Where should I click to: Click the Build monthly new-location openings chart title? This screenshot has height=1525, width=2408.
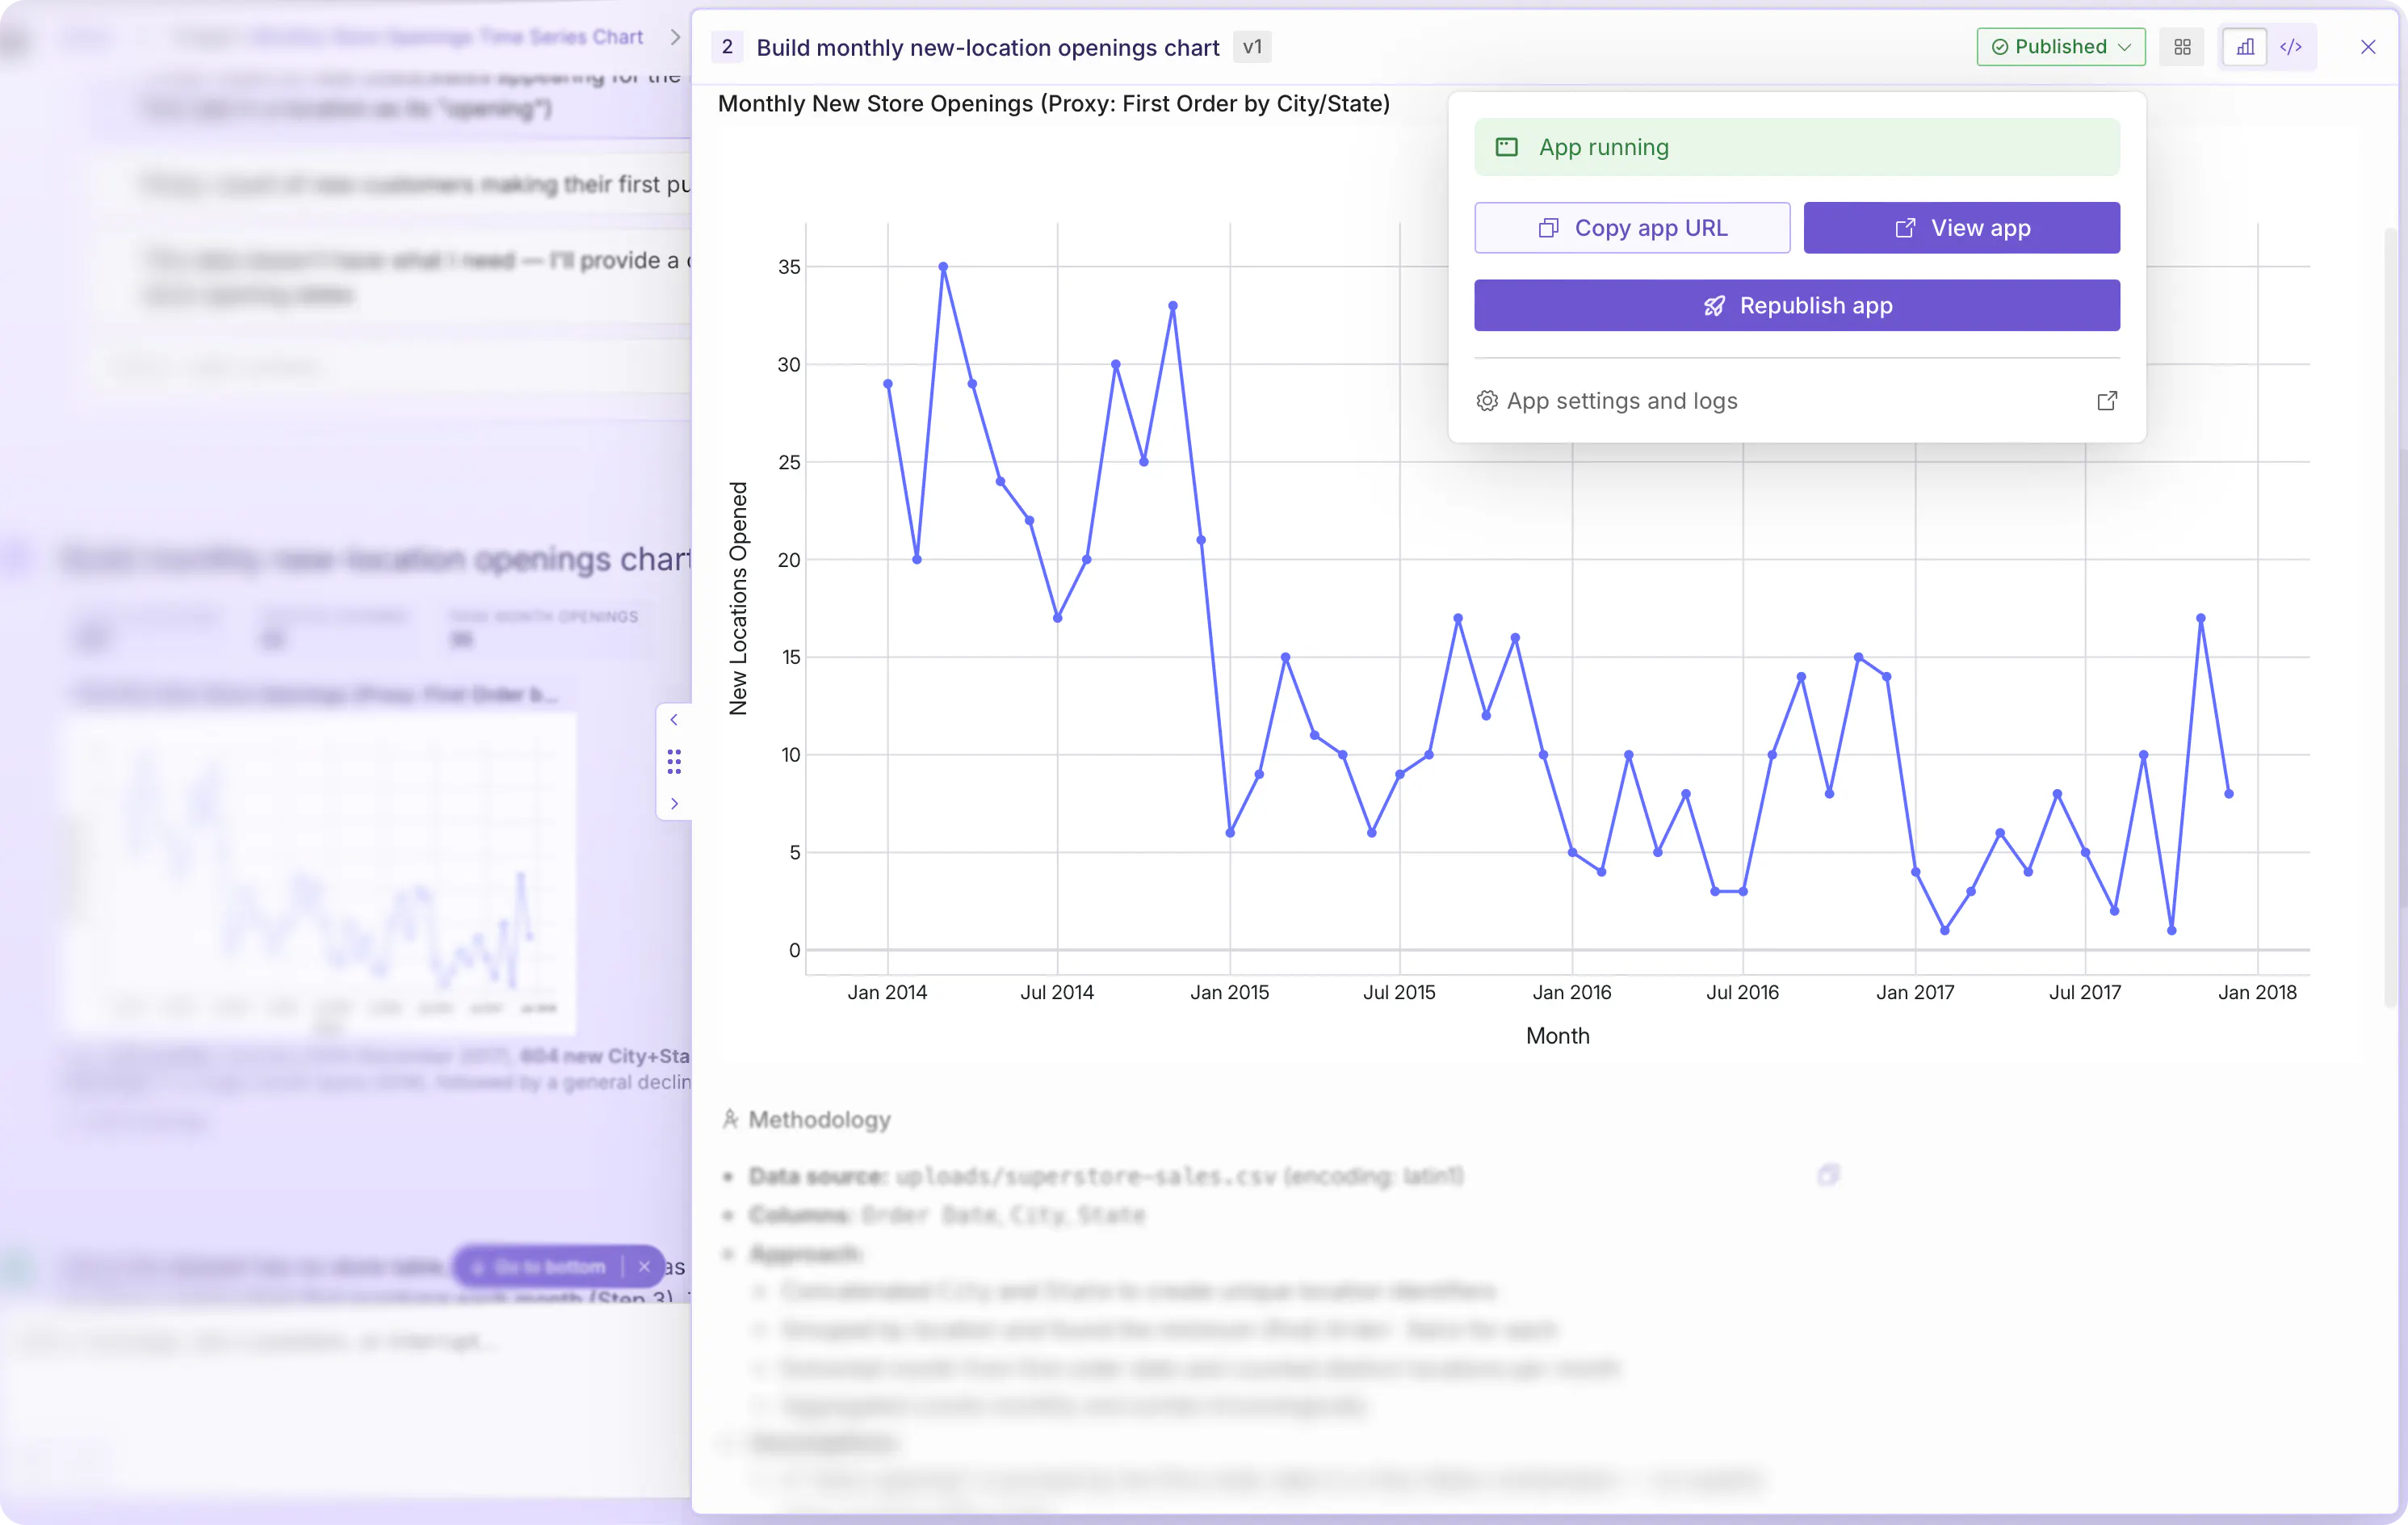987,47
